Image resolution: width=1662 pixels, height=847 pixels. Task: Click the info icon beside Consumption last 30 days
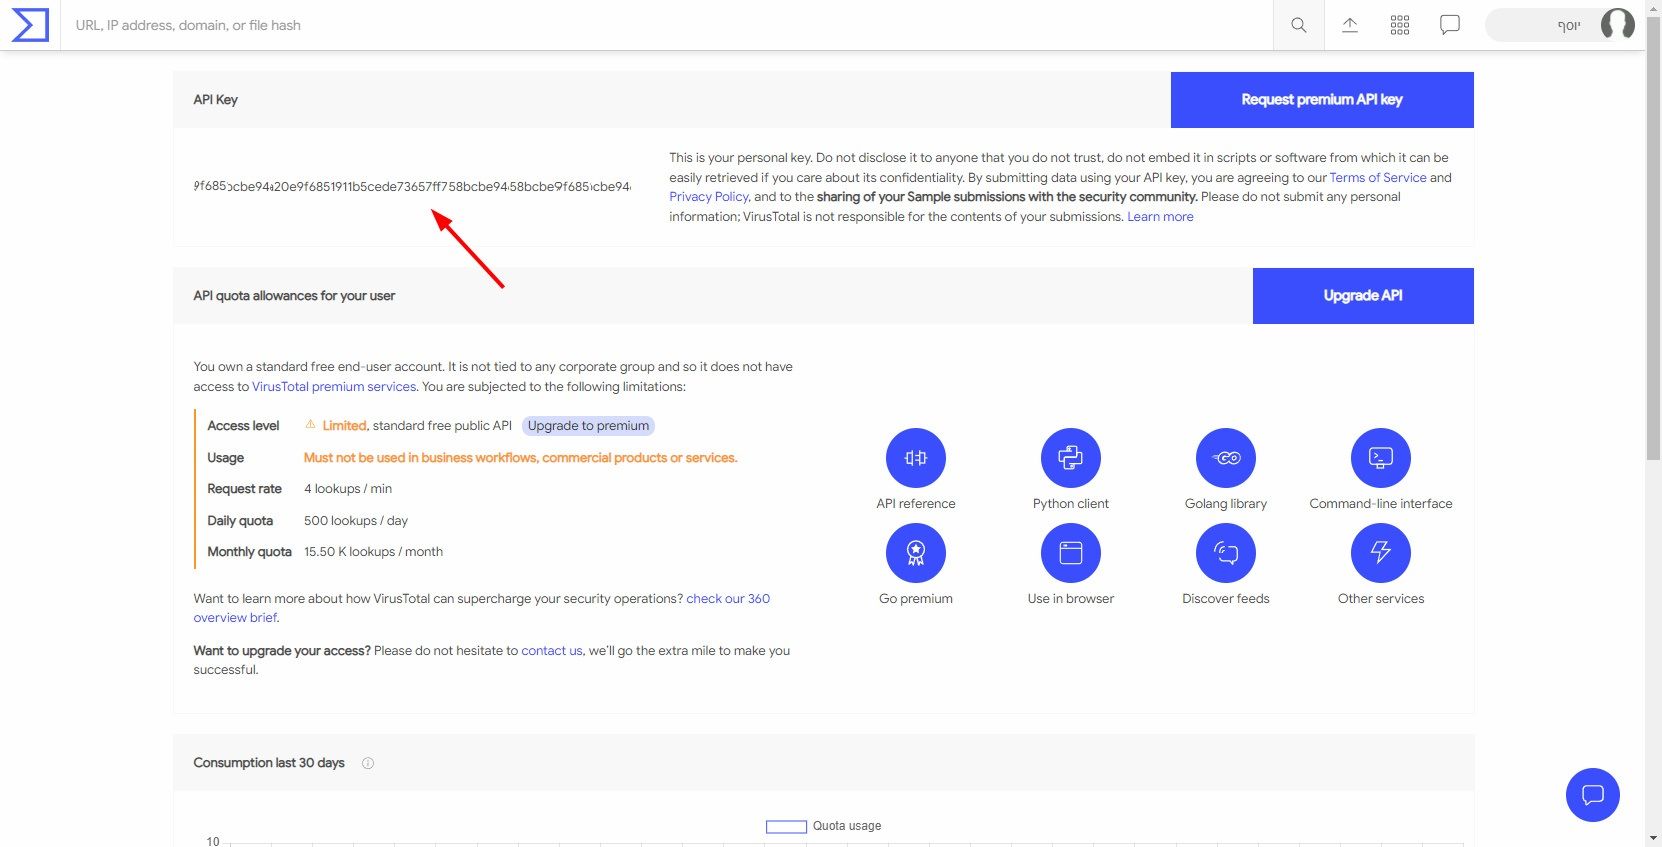click(x=368, y=763)
